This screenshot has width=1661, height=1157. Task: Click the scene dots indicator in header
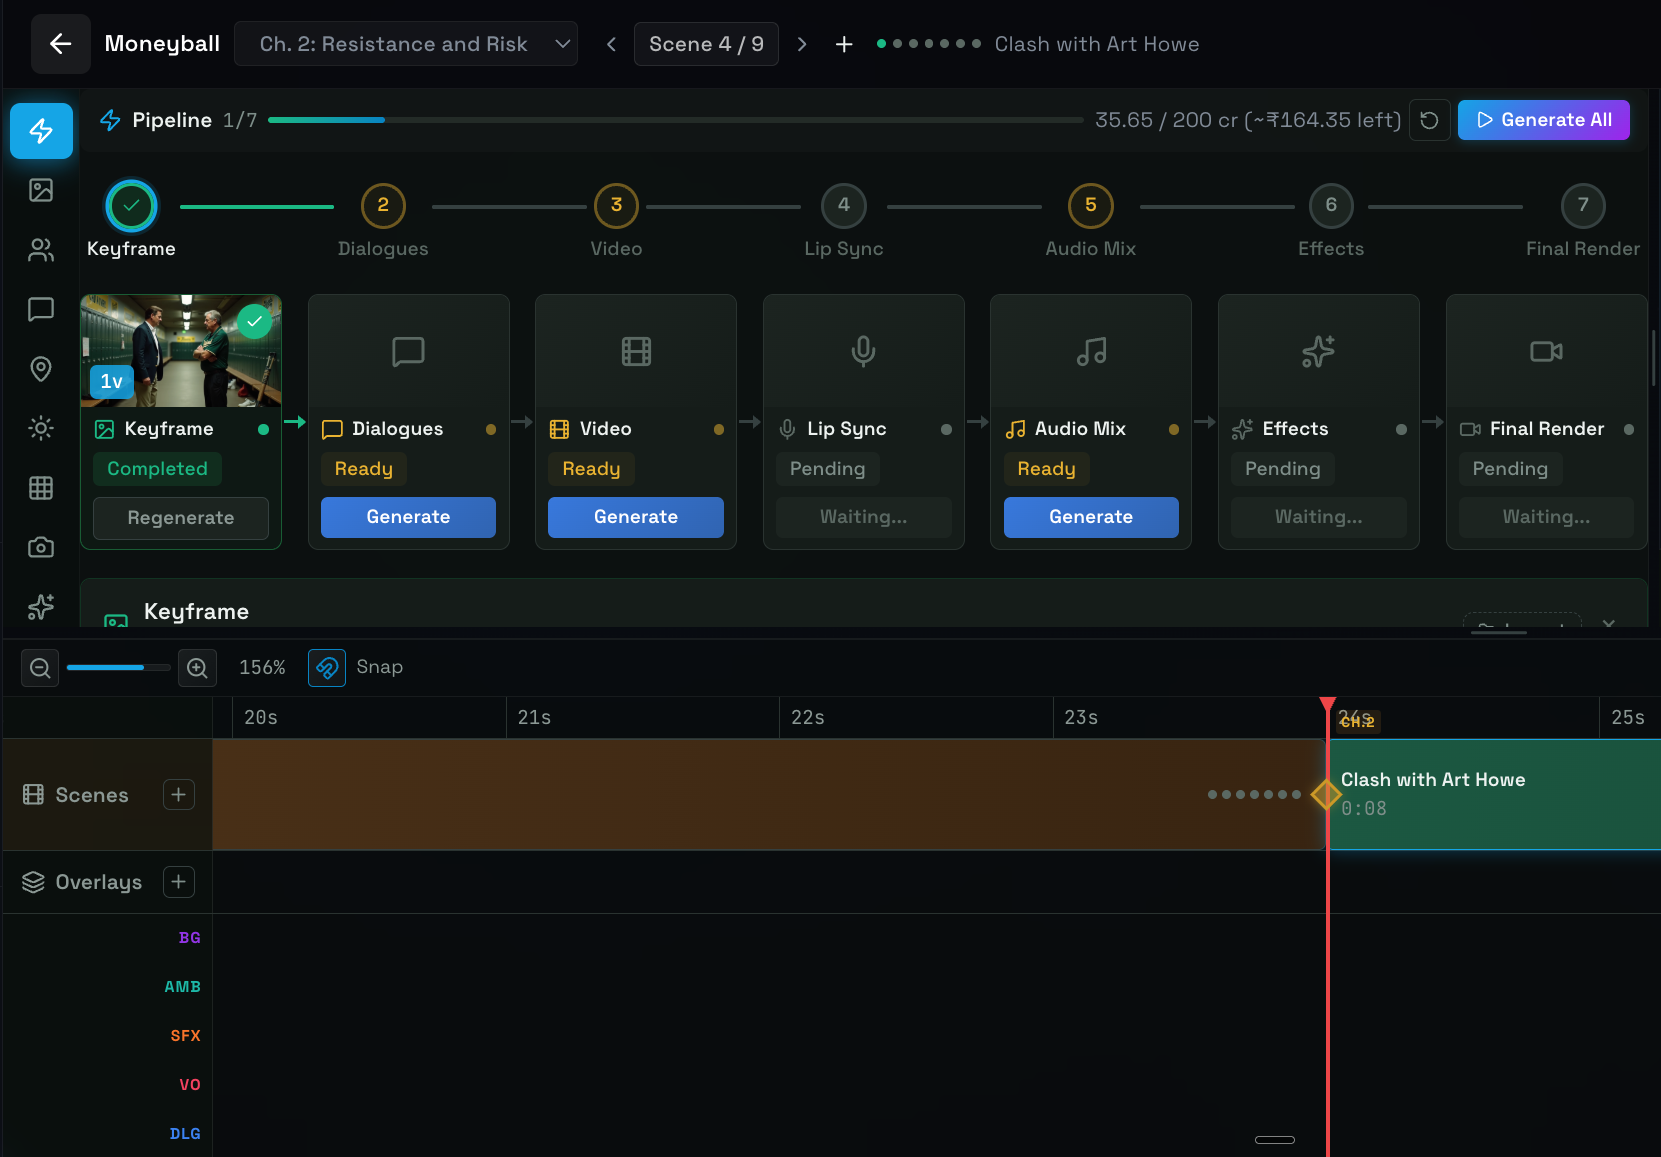[x=928, y=44]
